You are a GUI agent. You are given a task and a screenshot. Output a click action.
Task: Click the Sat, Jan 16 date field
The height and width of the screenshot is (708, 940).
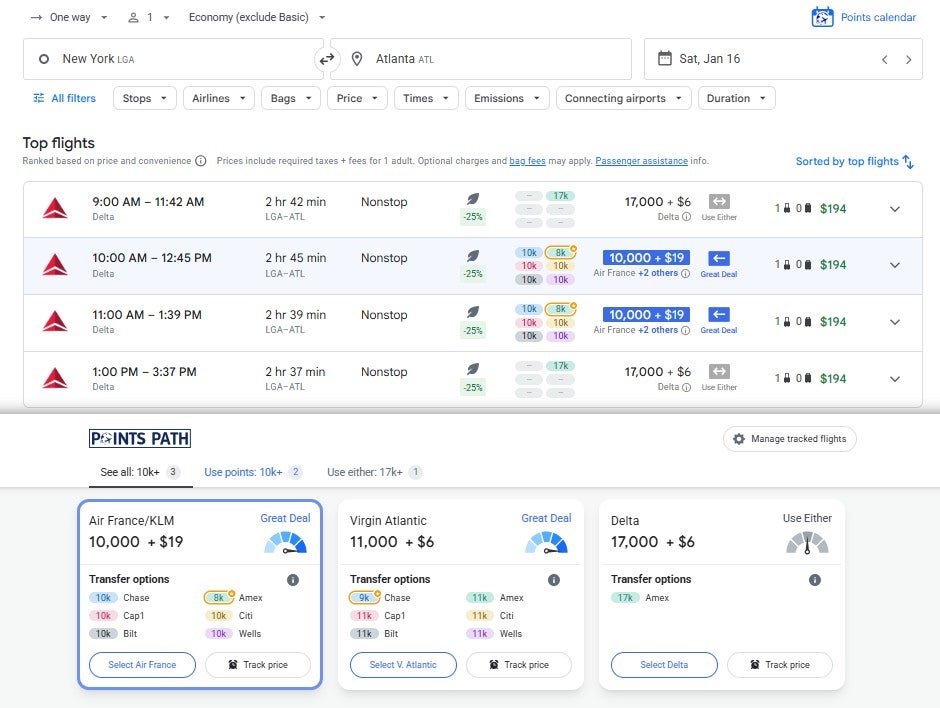[x=783, y=59]
